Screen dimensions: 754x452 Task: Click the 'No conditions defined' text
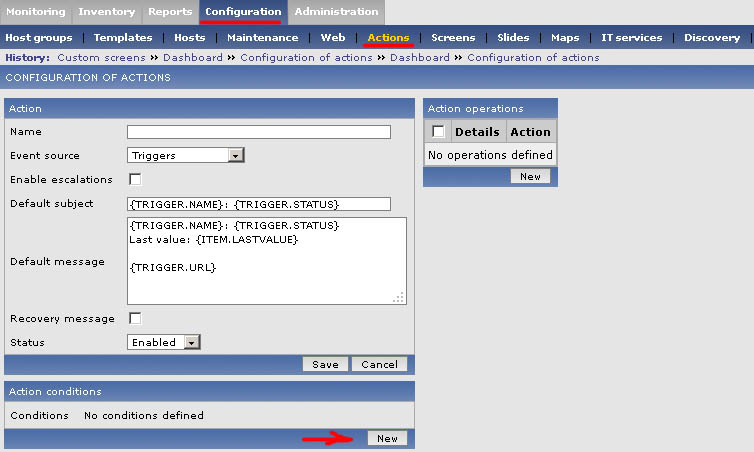click(144, 415)
